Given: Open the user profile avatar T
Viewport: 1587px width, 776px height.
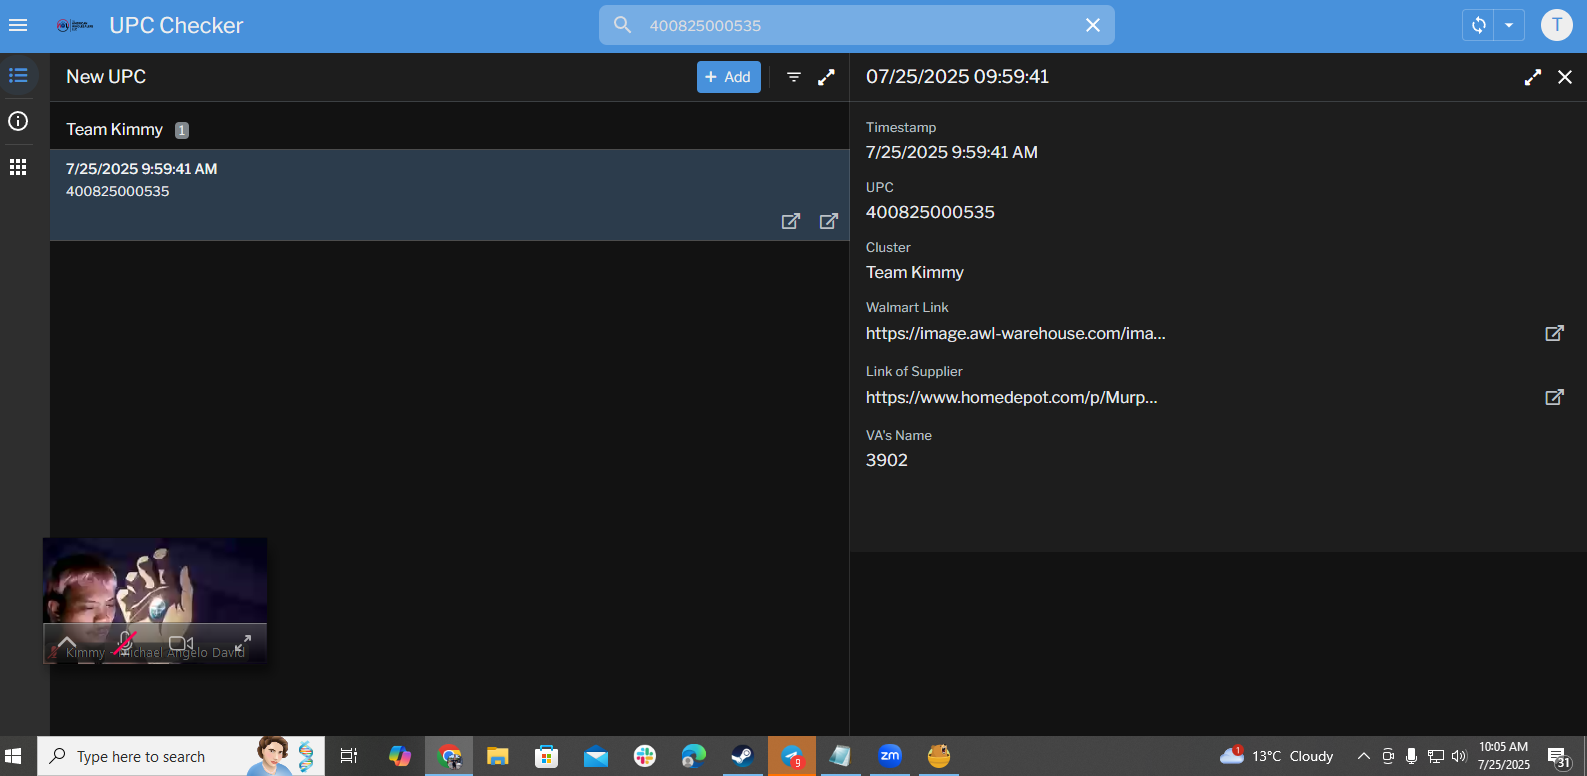Looking at the screenshot, I should click(1556, 25).
